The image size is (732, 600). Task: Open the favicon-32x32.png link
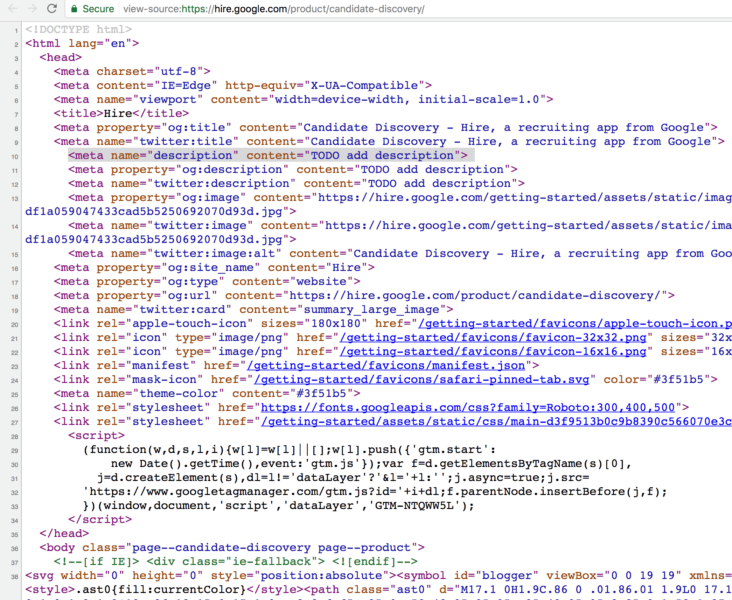coord(493,338)
